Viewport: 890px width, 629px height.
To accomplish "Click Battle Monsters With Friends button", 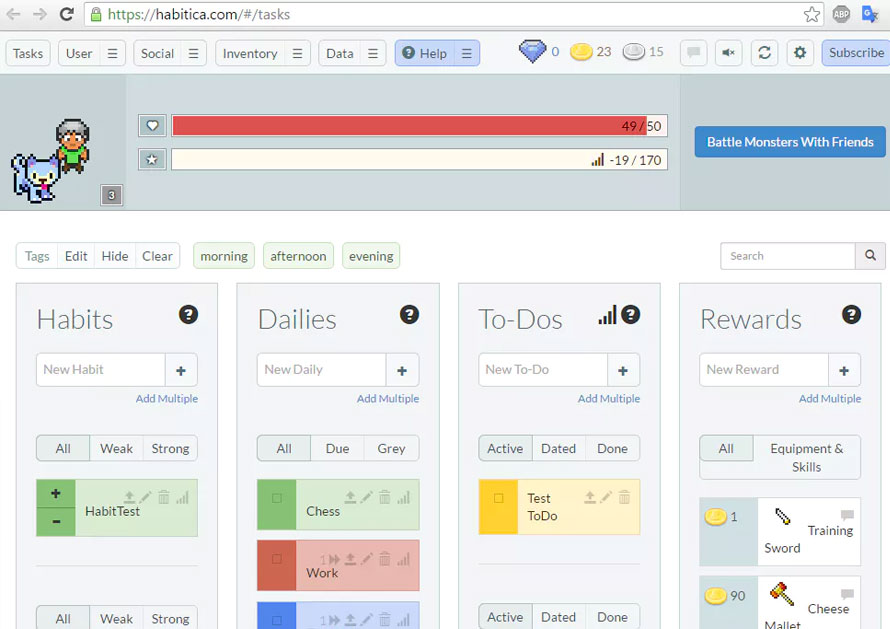I will (790, 142).
